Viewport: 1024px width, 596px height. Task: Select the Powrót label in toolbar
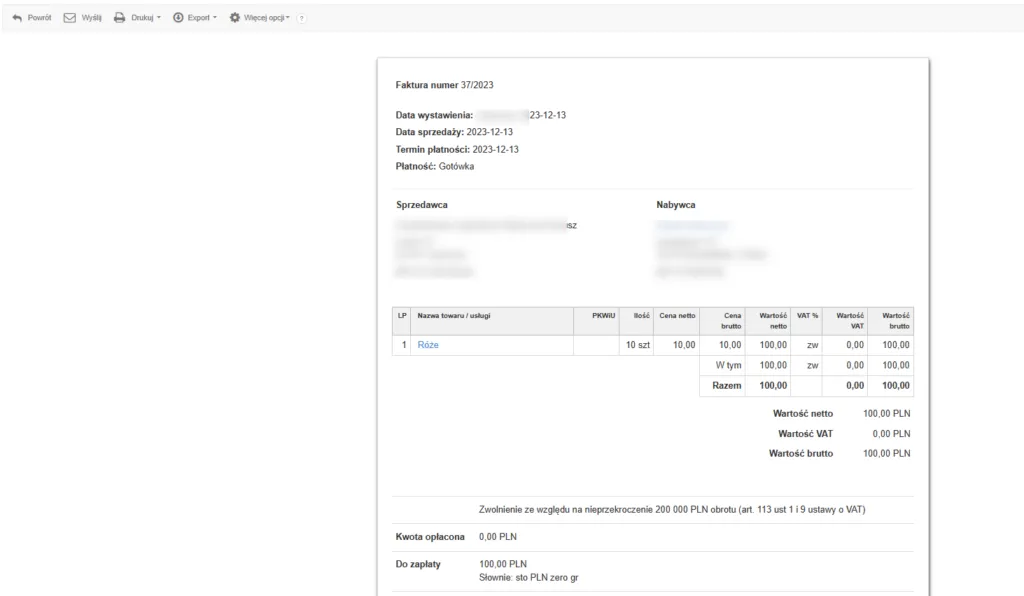pyautogui.click(x=40, y=18)
